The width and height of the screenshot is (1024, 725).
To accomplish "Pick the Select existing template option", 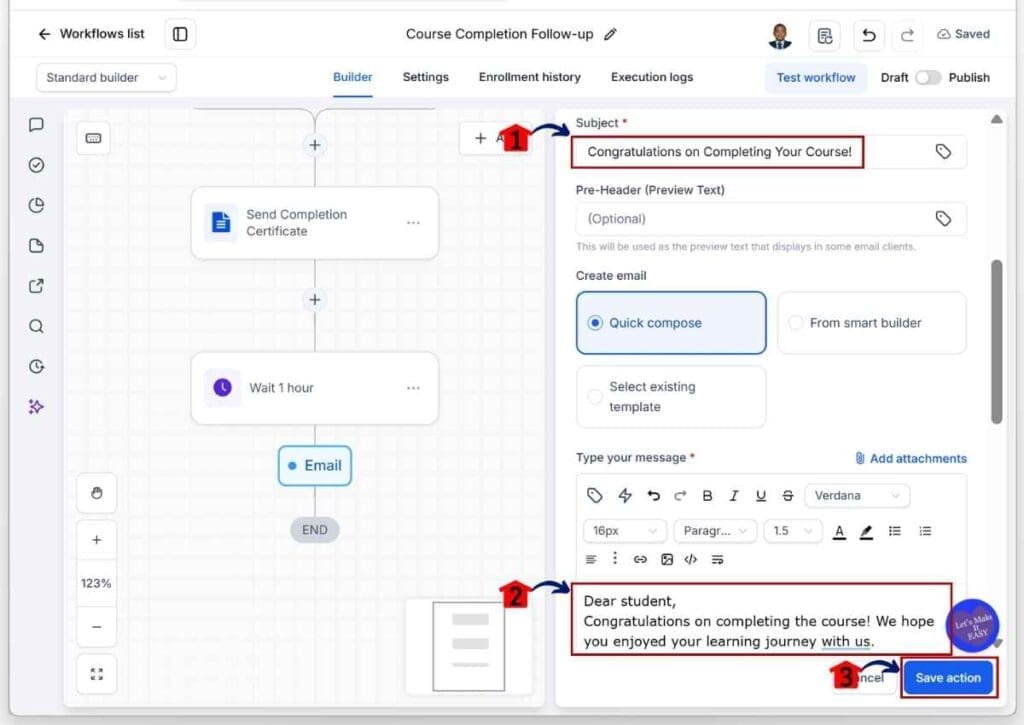I will 671,396.
